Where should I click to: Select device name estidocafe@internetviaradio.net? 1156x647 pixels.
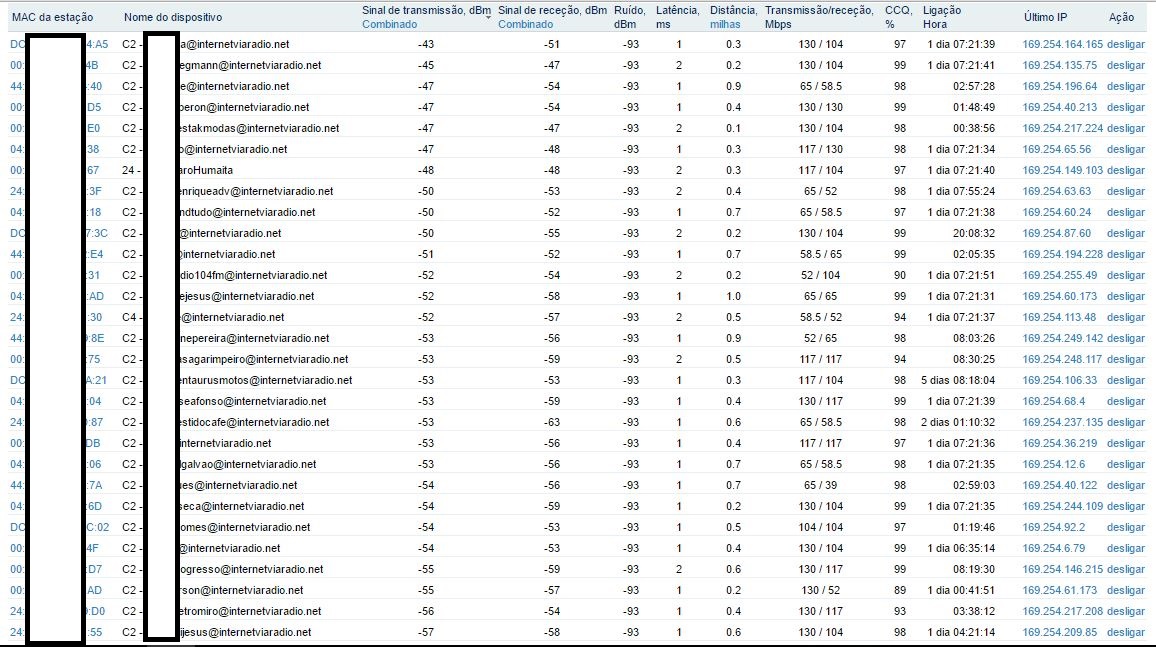[254, 422]
